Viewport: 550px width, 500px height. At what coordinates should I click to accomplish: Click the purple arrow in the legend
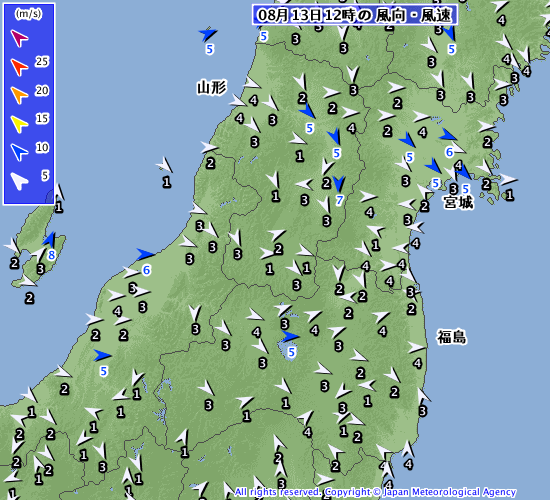tap(19, 38)
